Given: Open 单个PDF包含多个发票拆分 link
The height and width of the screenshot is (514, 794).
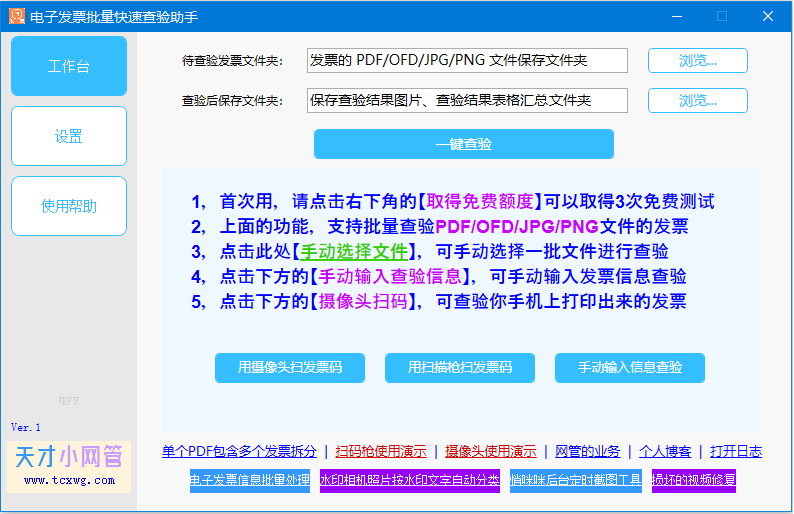Looking at the screenshot, I should tap(239, 451).
